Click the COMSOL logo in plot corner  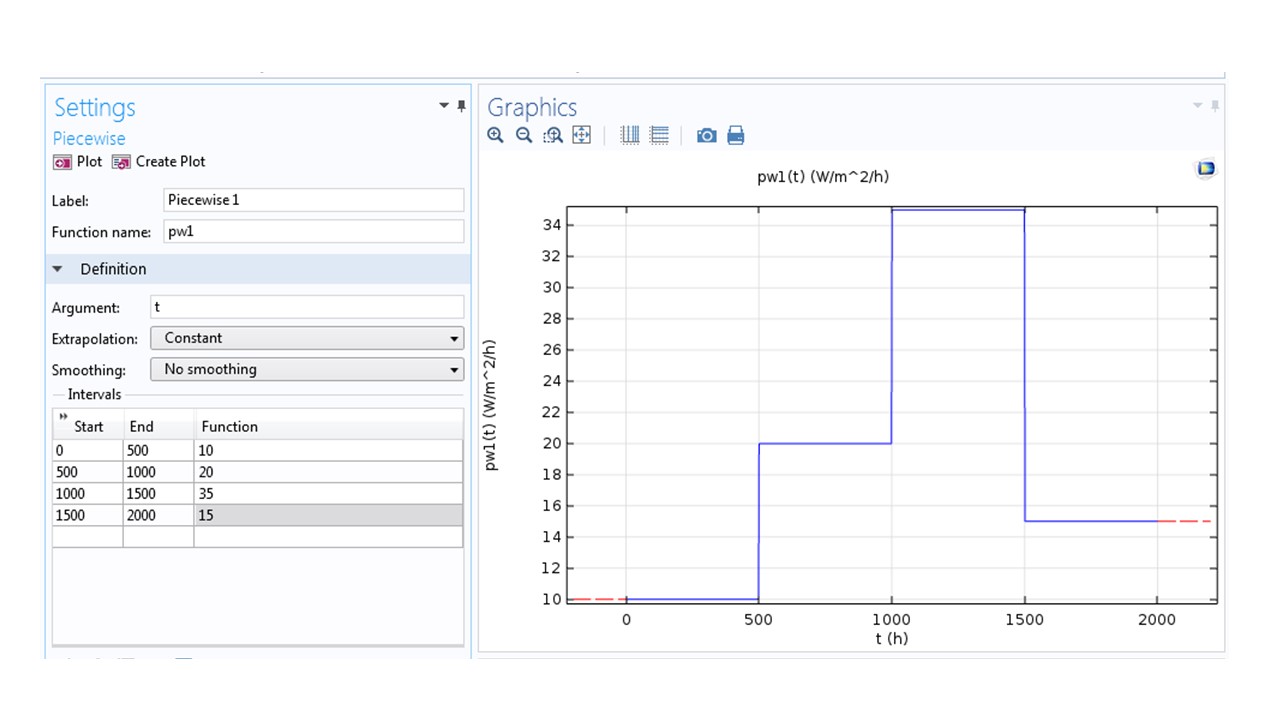[x=1205, y=169]
